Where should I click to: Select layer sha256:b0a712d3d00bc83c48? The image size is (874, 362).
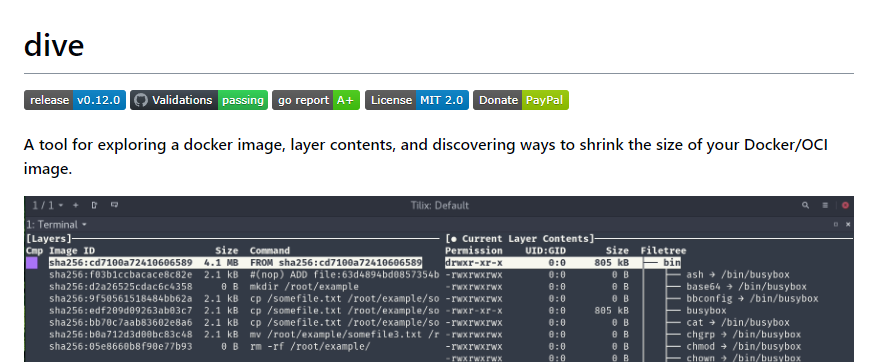click(121, 335)
